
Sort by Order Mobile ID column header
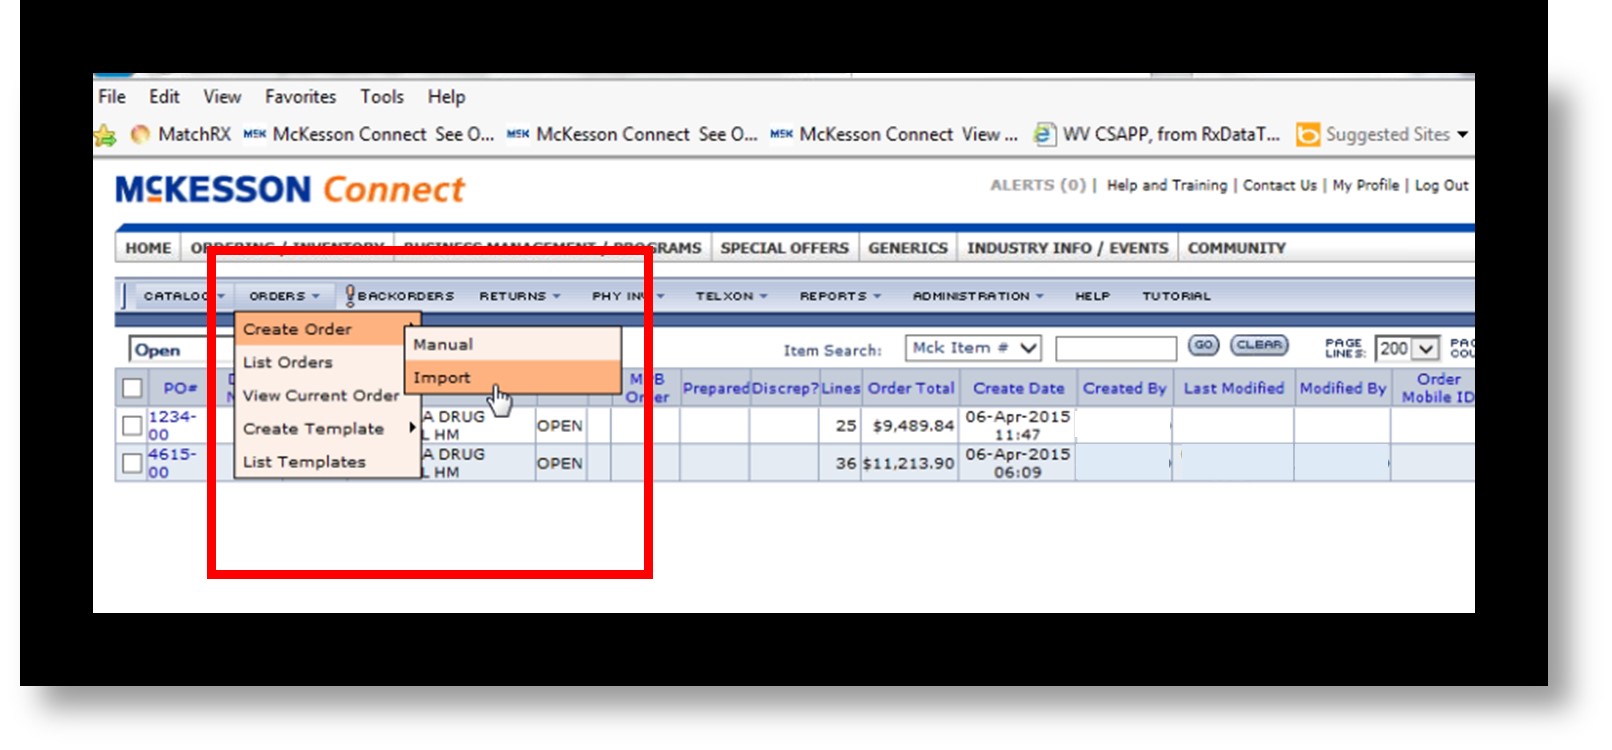point(1438,388)
